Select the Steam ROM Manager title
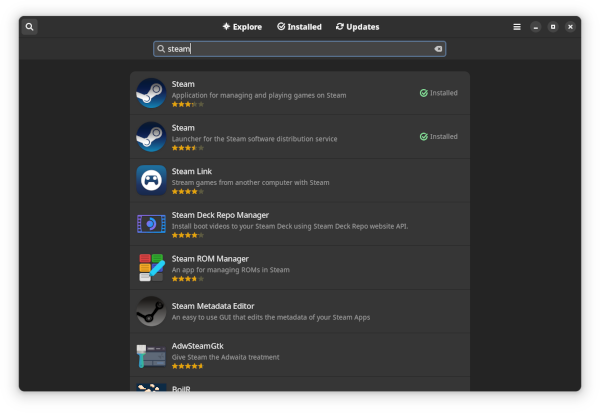Screen dimensions: 600x413 210,259
